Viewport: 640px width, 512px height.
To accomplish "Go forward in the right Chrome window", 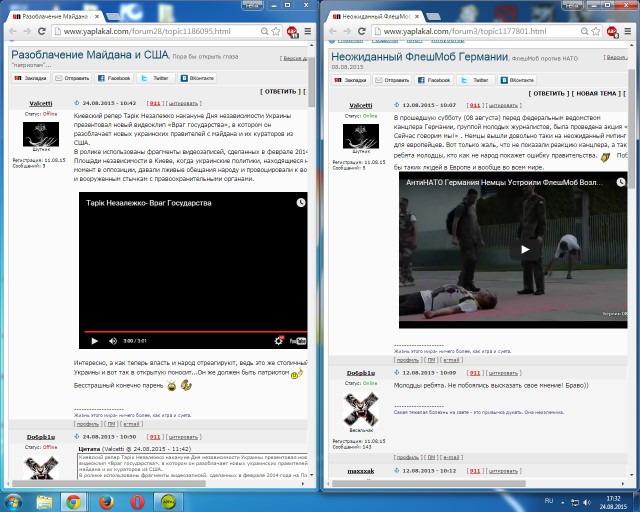I will pos(347,31).
